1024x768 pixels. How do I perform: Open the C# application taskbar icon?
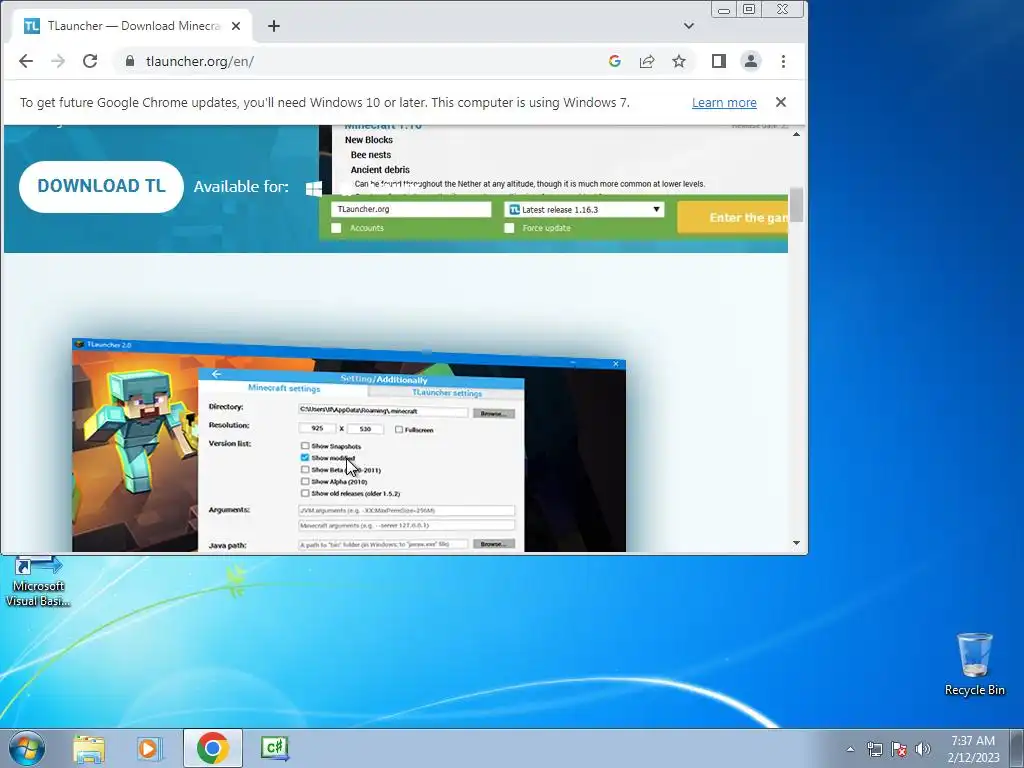click(x=274, y=748)
